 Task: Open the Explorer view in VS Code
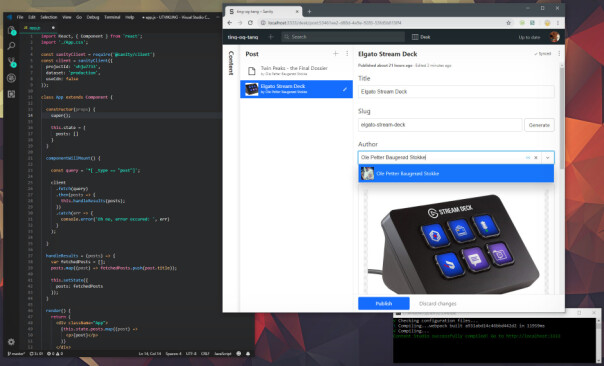(11, 30)
